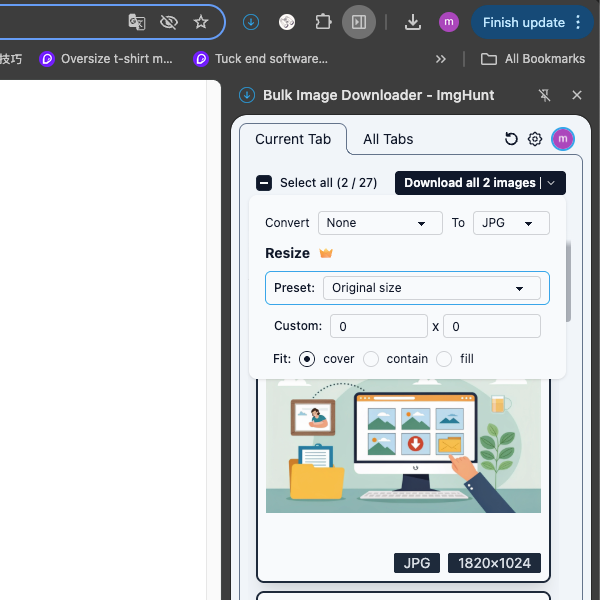Image resolution: width=600 pixels, height=600 pixels.
Task: Select the contain fit option
Action: point(371,358)
